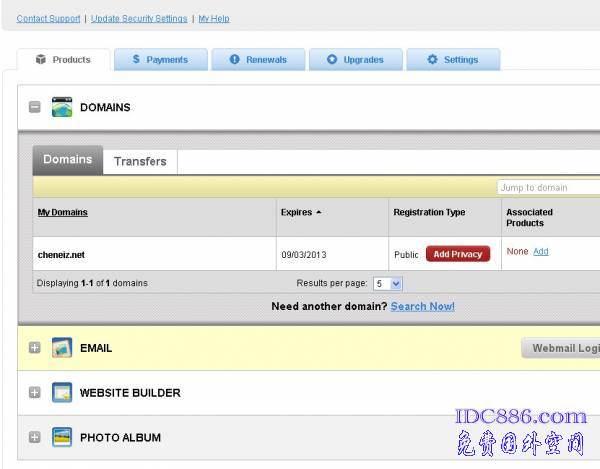Expand the Website Builder section
This screenshot has width=600, height=469.
pos(35,393)
